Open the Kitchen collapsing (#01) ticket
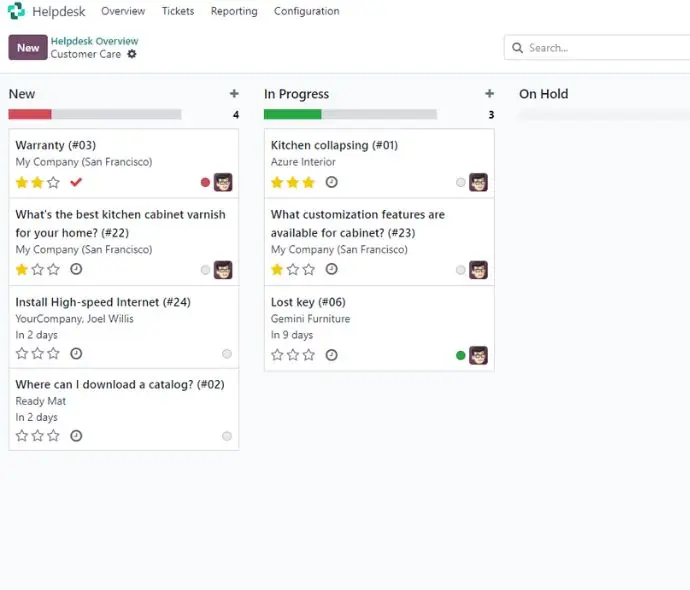This screenshot has width=690, height=590. click(379, 163)
